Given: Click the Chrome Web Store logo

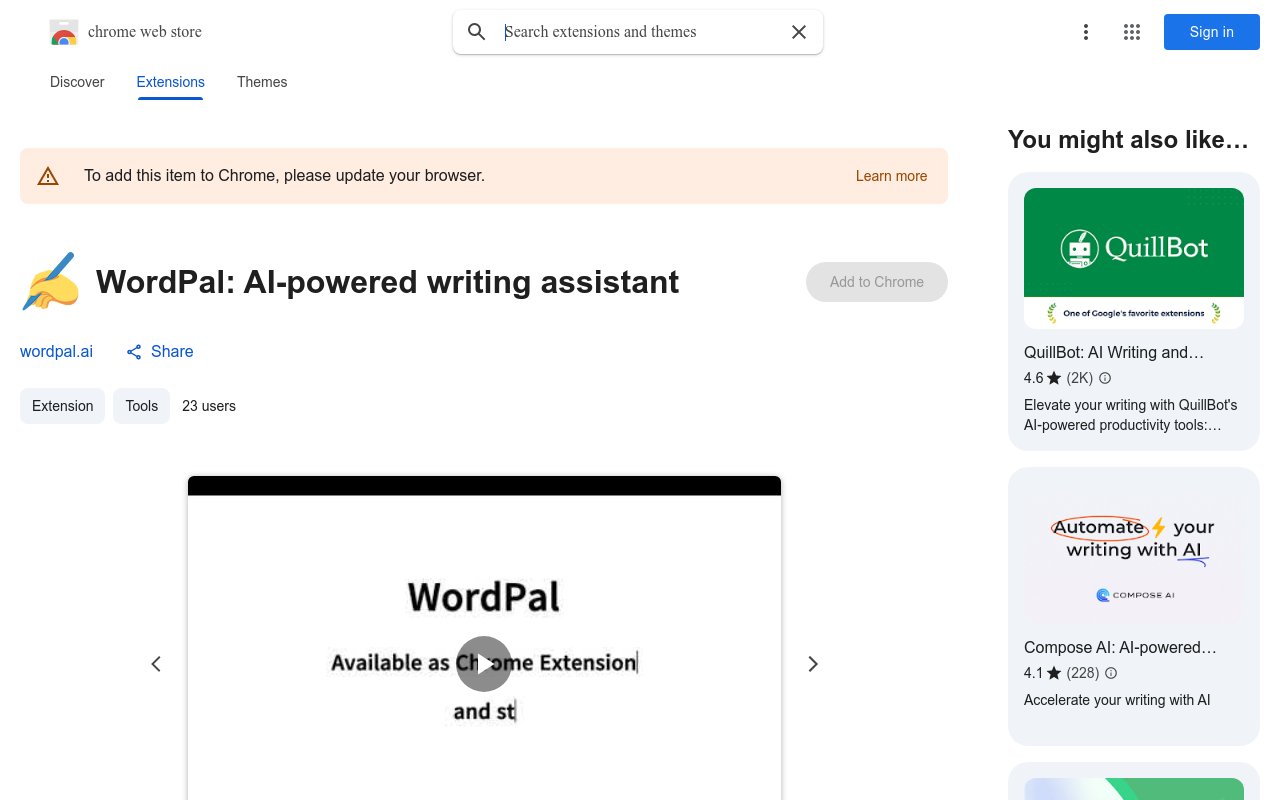Looking at the screenshot, I should click(x=64, y=32).
